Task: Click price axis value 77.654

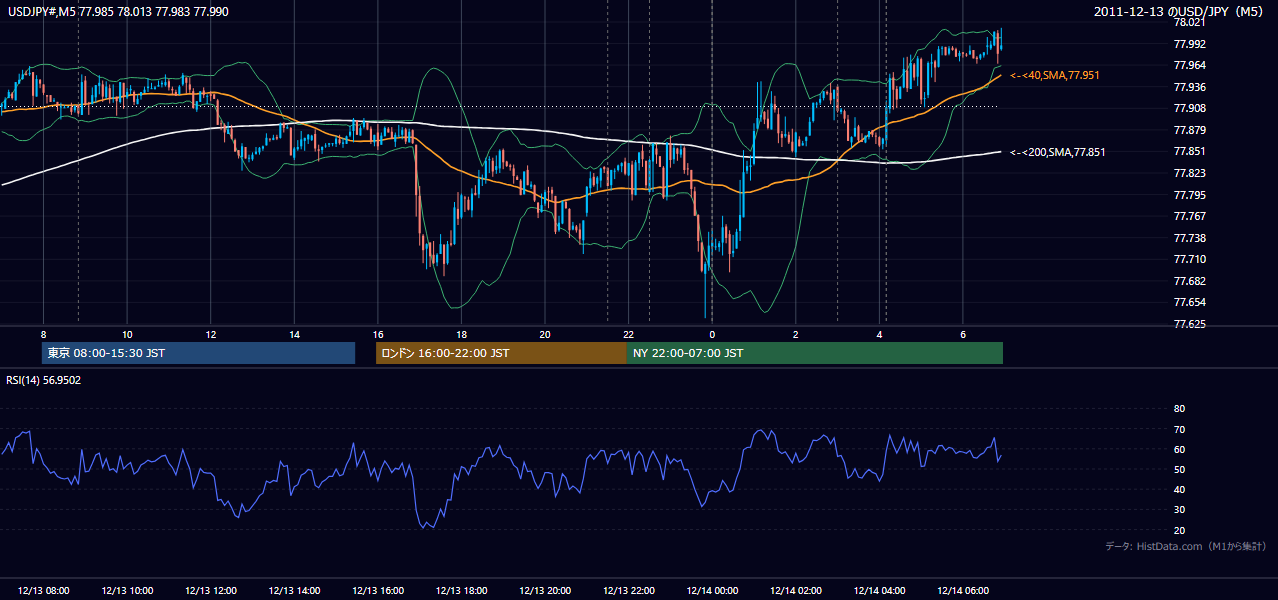Action: coord(1189,302)
